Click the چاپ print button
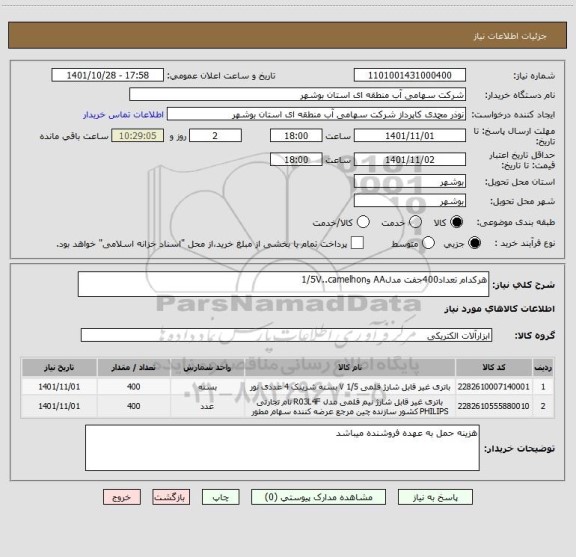 pos(221,497)
